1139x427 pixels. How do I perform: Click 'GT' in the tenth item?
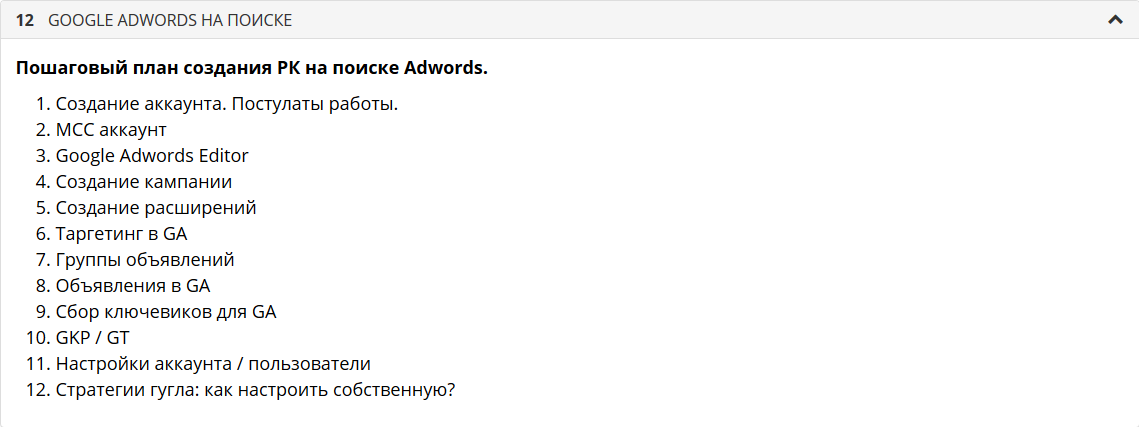118,338
